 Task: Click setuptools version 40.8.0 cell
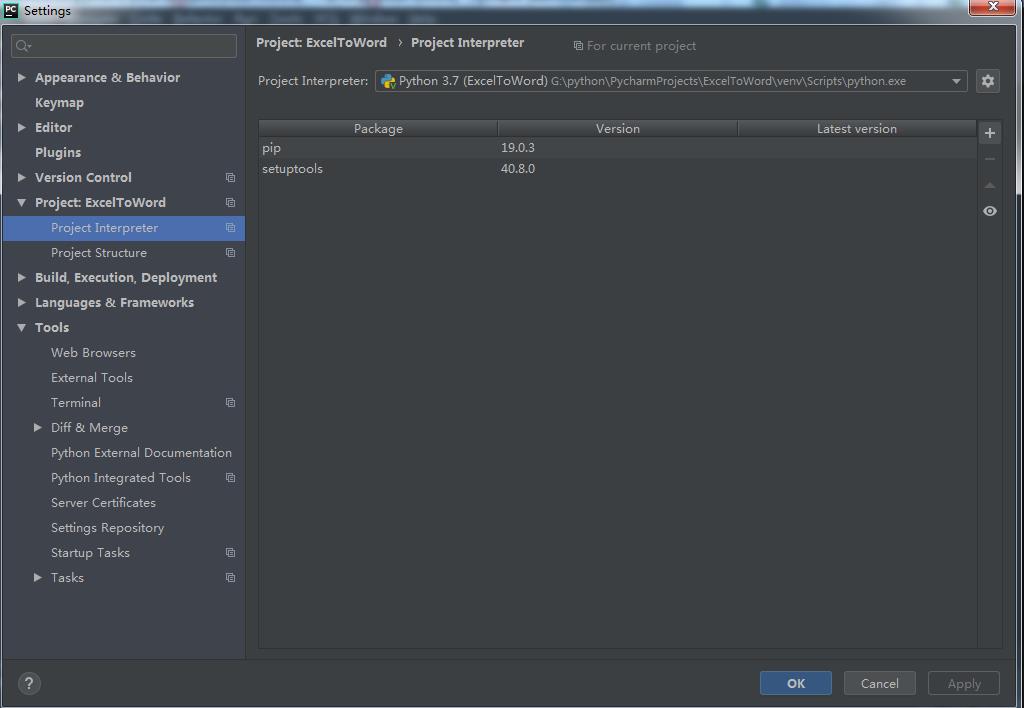(518, 169)
